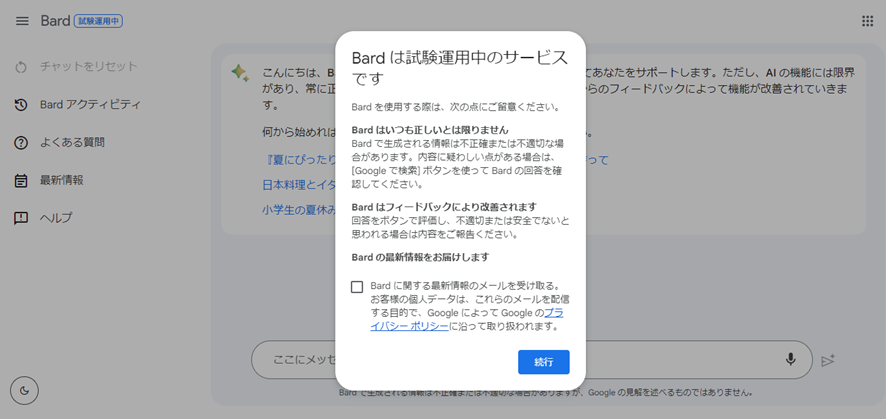
Task: Open the Google apps grid
Action: [x=867, y=21]
